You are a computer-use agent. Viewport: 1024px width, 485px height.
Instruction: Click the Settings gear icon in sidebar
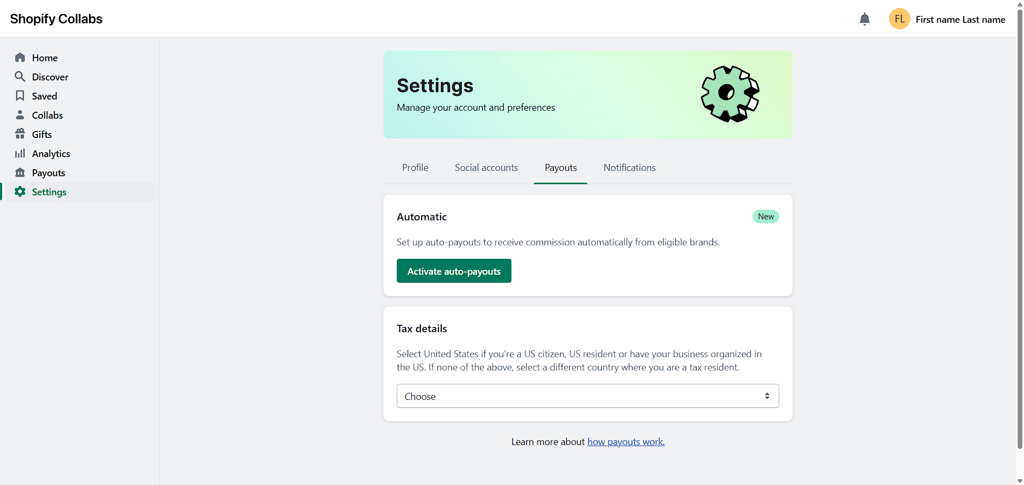tap(20, 192)
